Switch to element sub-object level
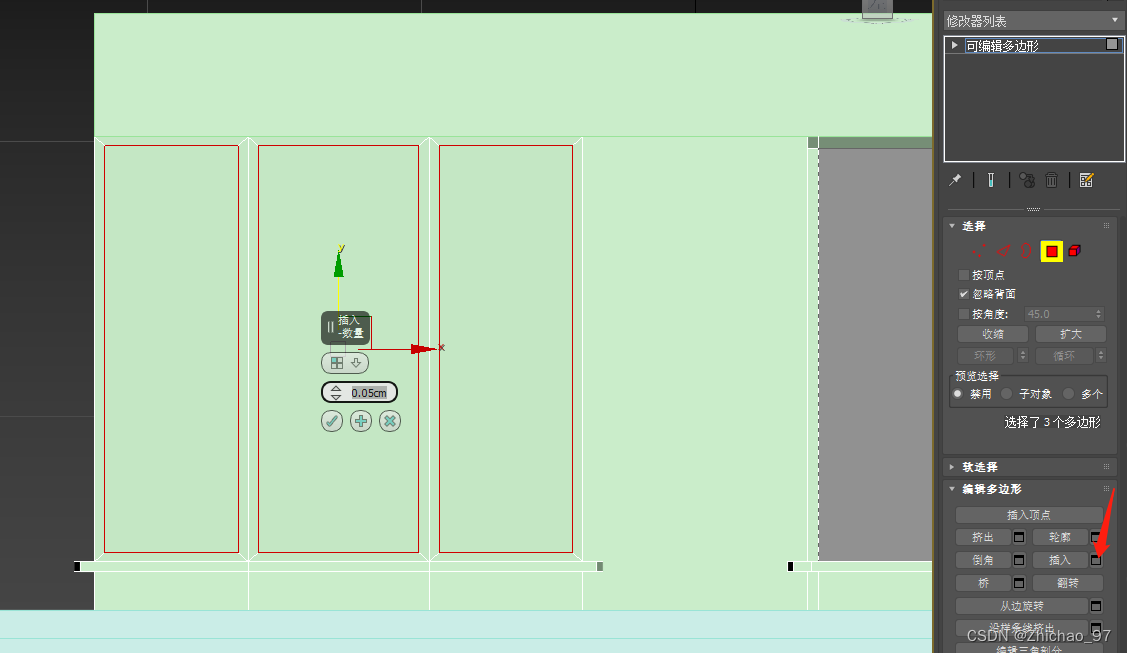1127x653 pixels. 1075,251
